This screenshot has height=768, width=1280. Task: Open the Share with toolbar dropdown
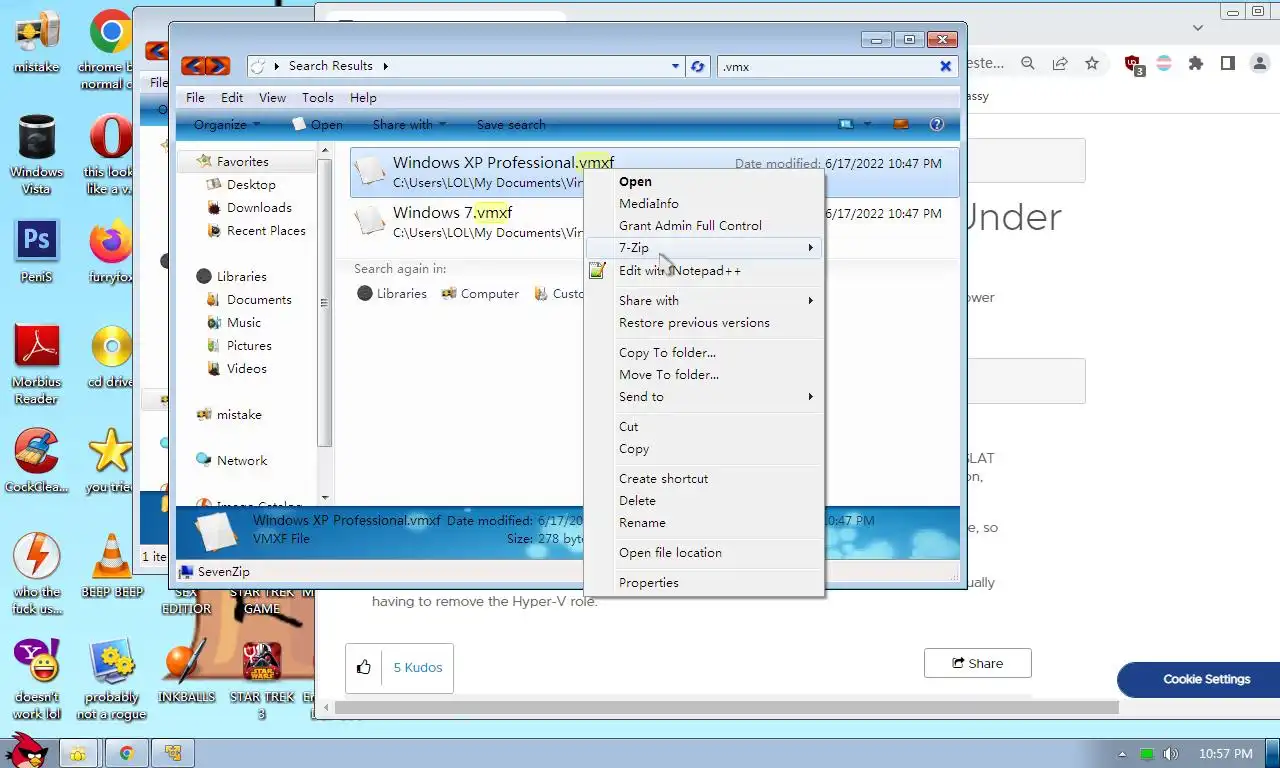[x=409, y=125]
